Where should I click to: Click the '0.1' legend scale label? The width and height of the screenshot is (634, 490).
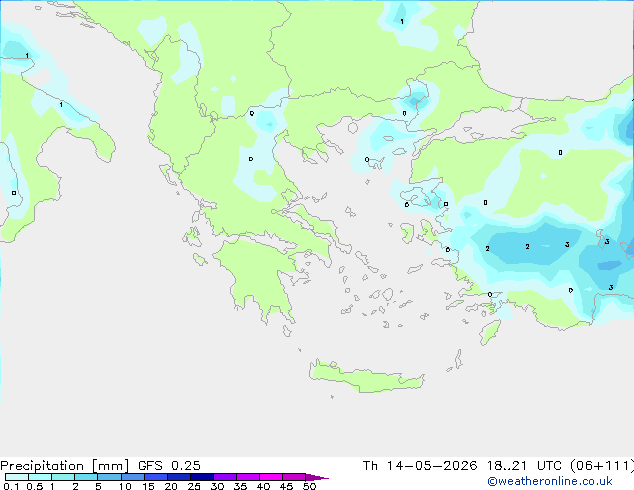11,486
